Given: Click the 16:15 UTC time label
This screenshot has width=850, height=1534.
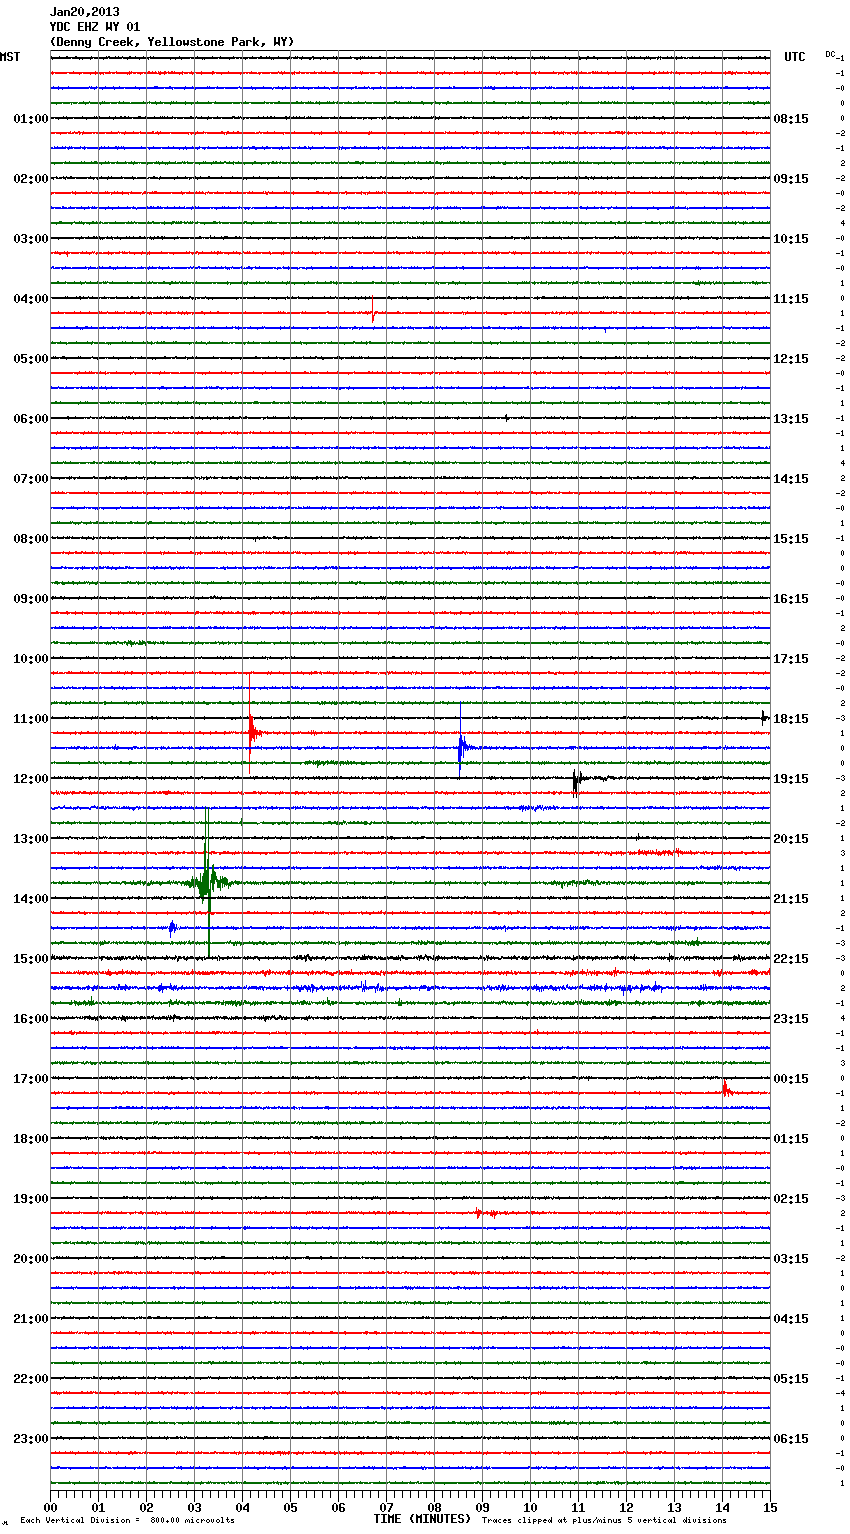Looking at the screenshot, I should tap(791, 599).
